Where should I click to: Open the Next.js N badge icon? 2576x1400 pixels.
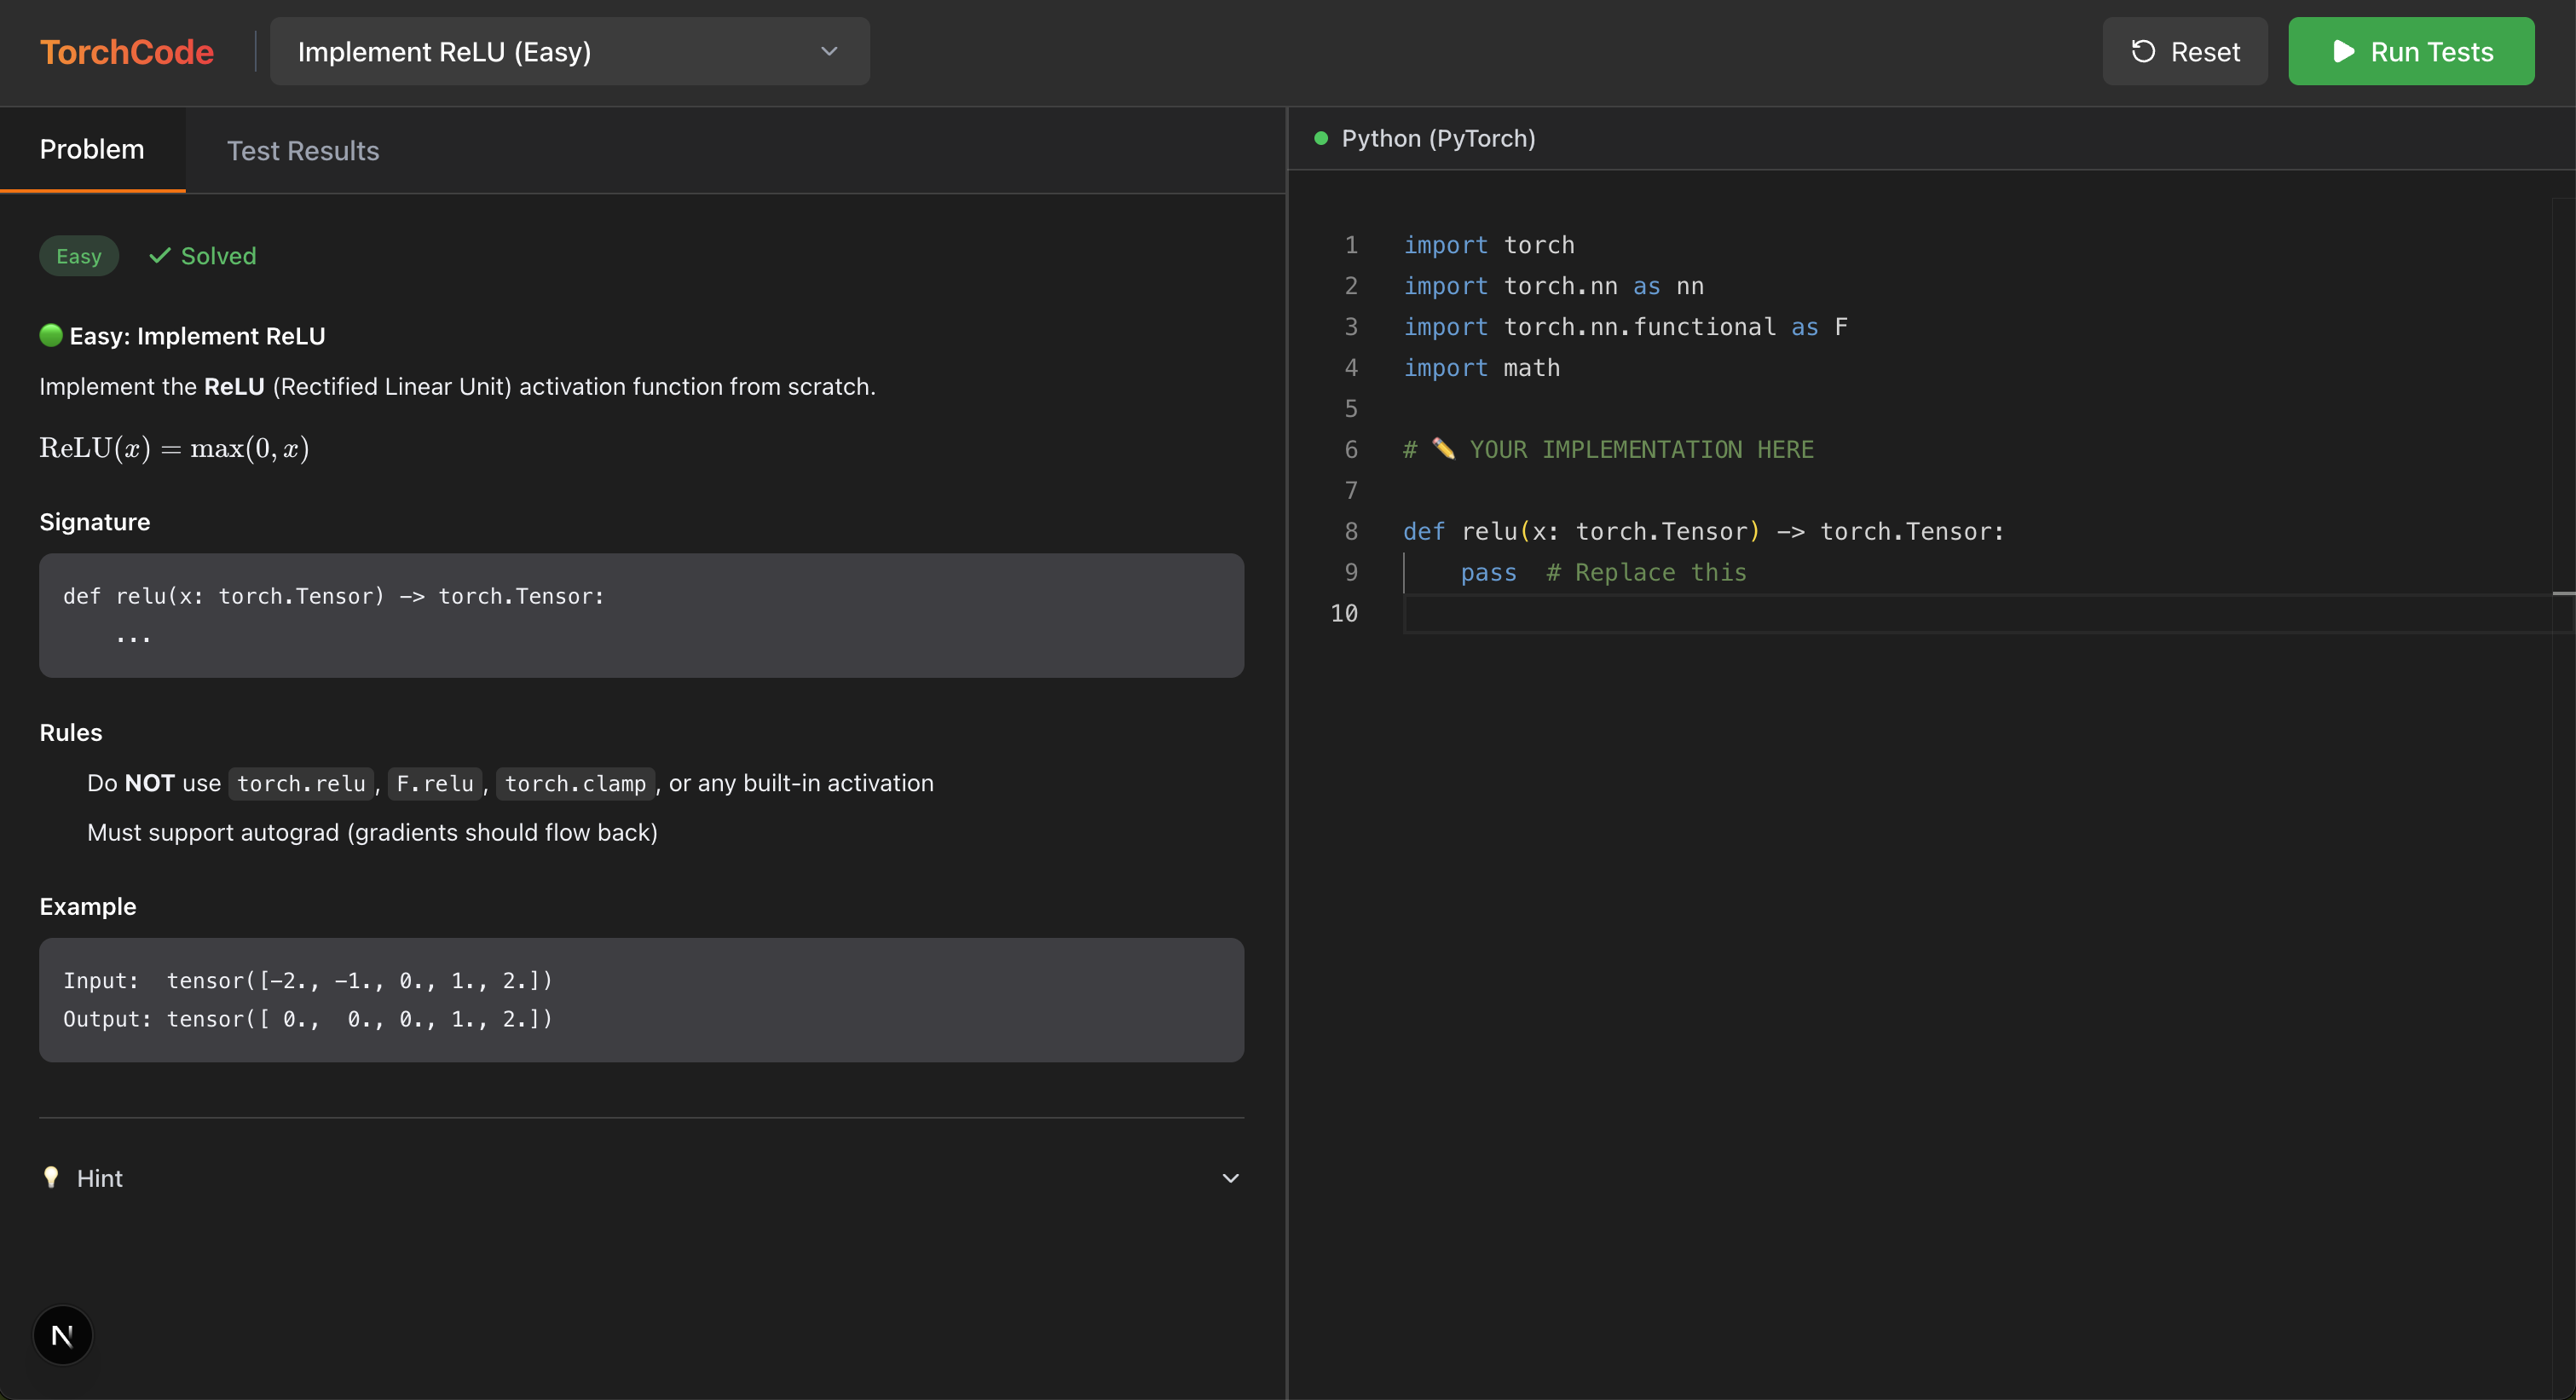tap(63, 1335)
